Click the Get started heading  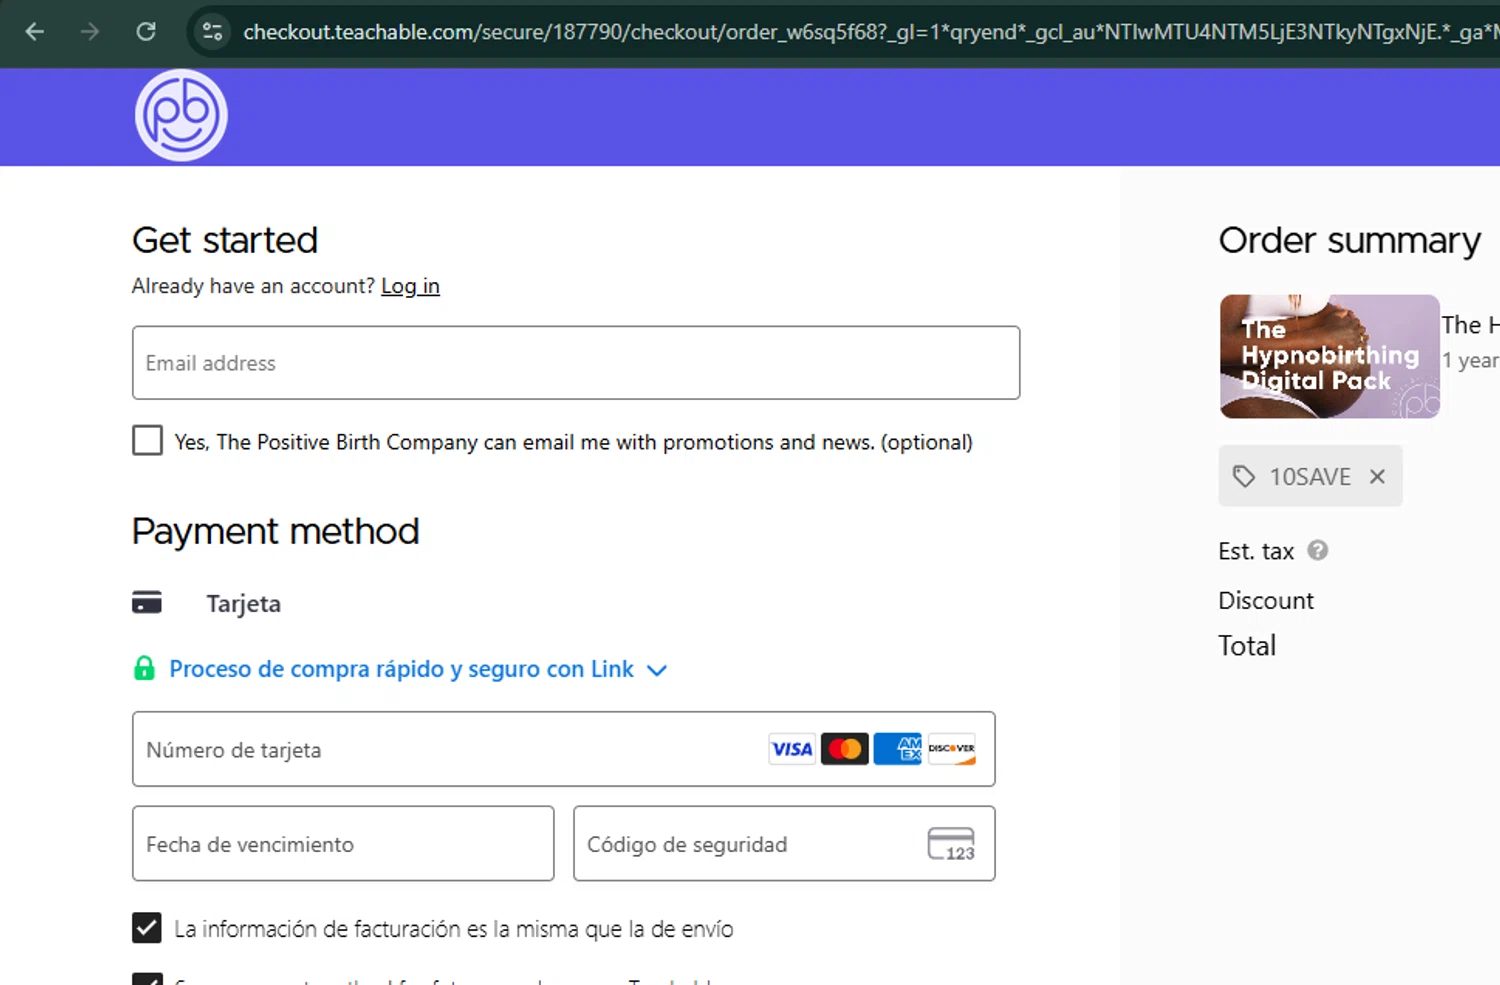click(x=225, y=240)
